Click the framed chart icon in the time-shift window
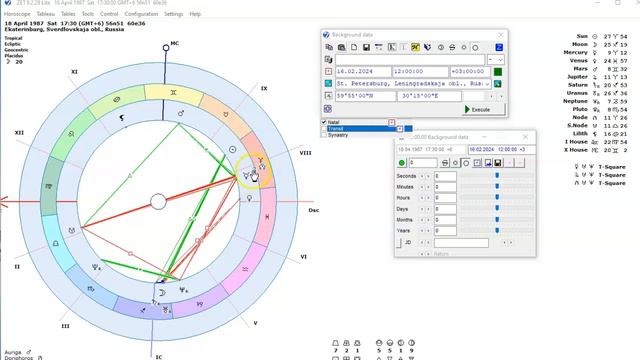Viewport: 640px width, 360px height. pos(477,163)
